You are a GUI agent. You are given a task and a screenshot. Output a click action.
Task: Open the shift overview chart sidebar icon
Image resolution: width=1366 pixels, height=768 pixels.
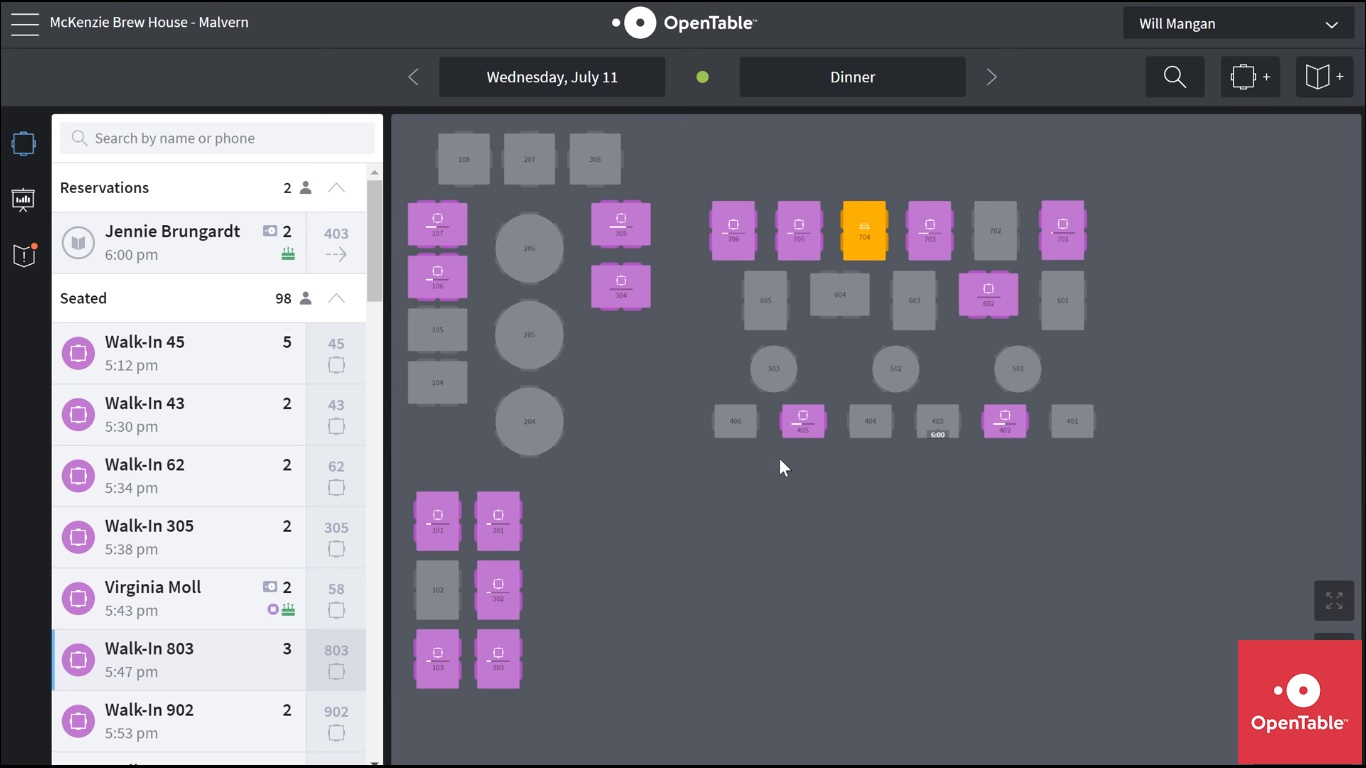tap(24, 200)
